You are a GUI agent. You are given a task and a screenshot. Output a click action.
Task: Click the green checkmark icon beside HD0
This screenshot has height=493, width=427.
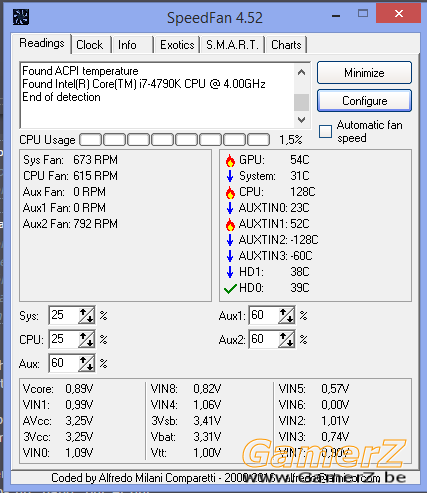(230, 288)
